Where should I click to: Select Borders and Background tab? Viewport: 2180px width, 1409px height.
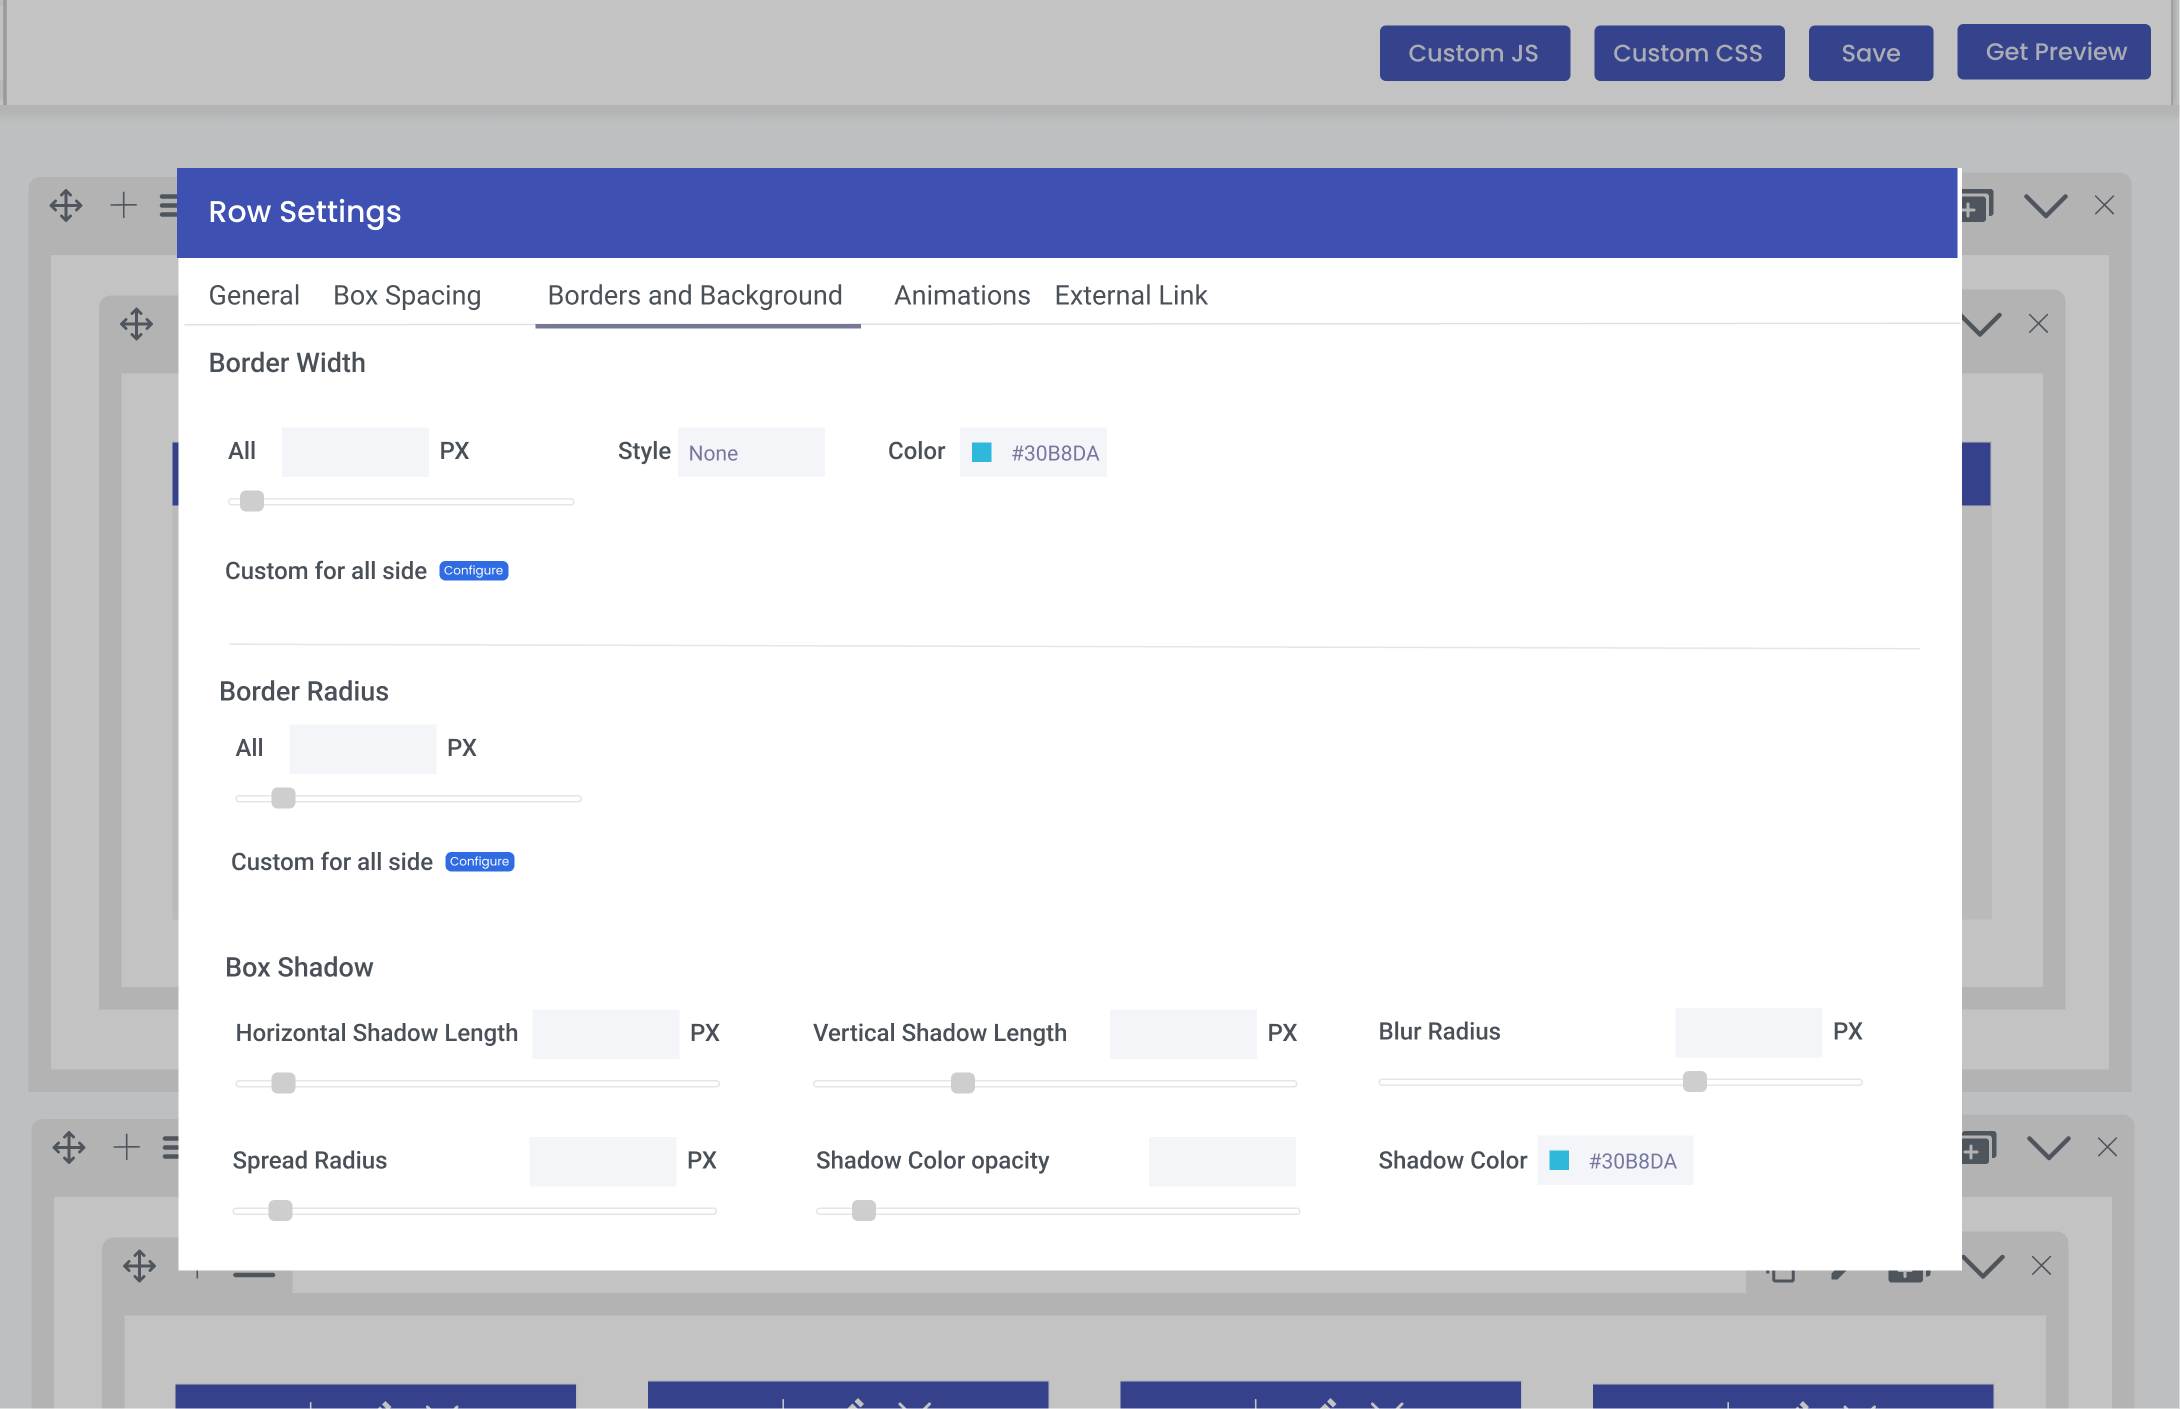tap(695, 295)
